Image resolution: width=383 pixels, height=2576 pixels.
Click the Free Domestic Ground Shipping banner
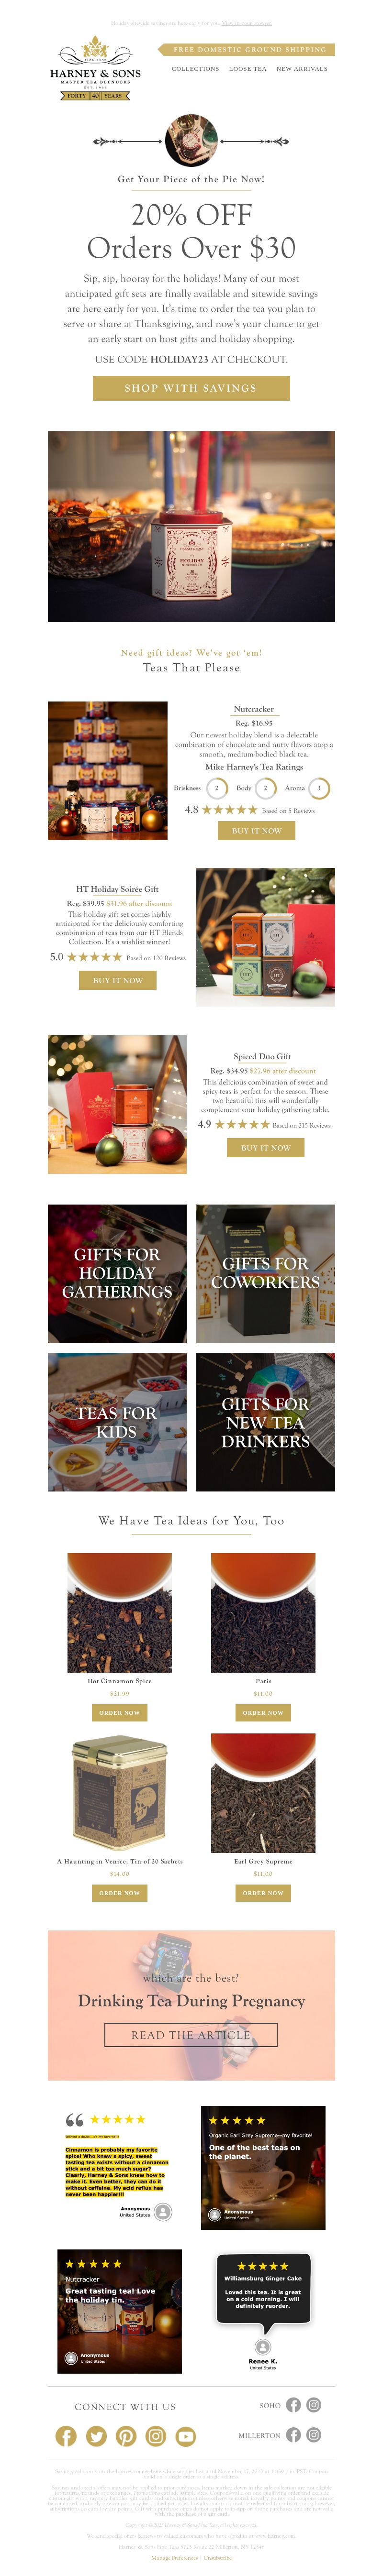click(246, 49)
